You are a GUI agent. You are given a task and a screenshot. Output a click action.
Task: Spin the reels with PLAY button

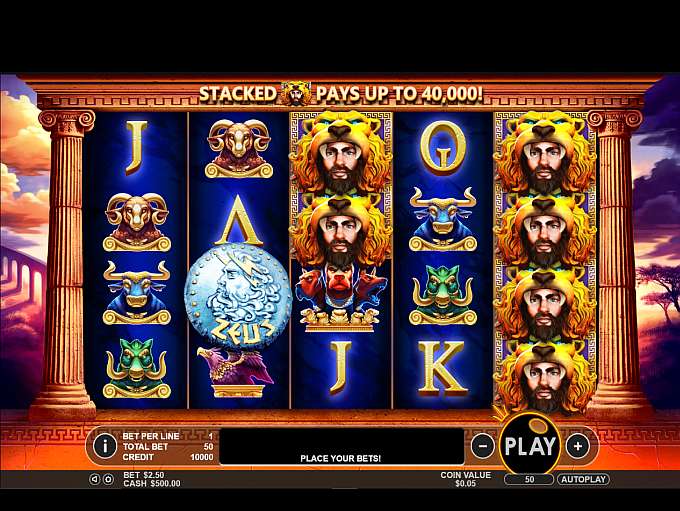530,445
